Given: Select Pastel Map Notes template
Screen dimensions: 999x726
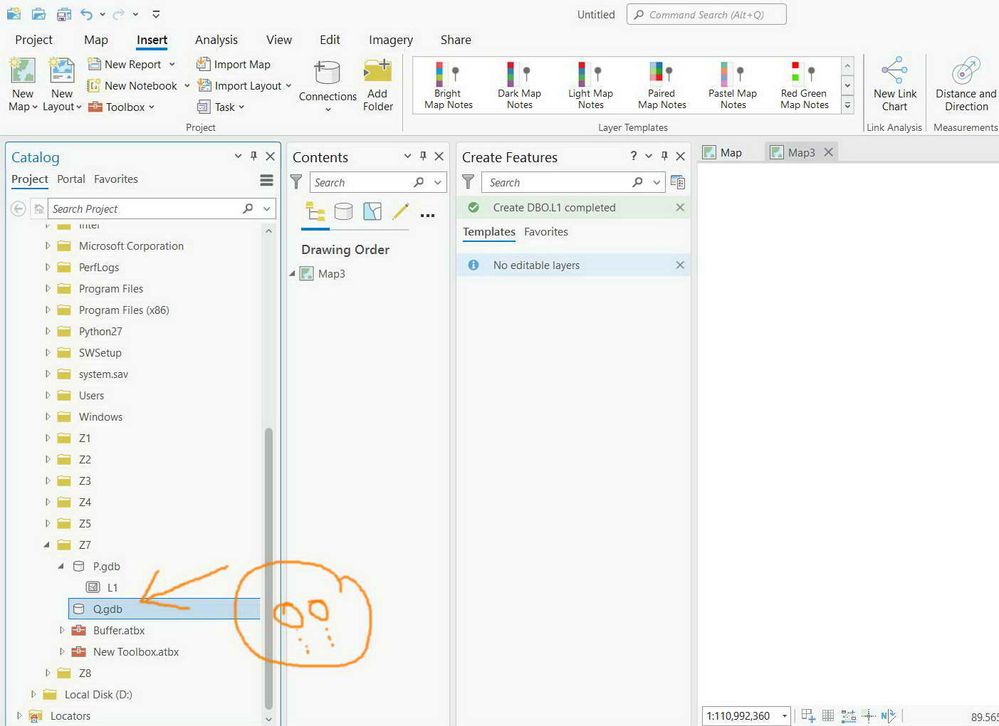Looking at the screenshot, I should pos(733,86).
